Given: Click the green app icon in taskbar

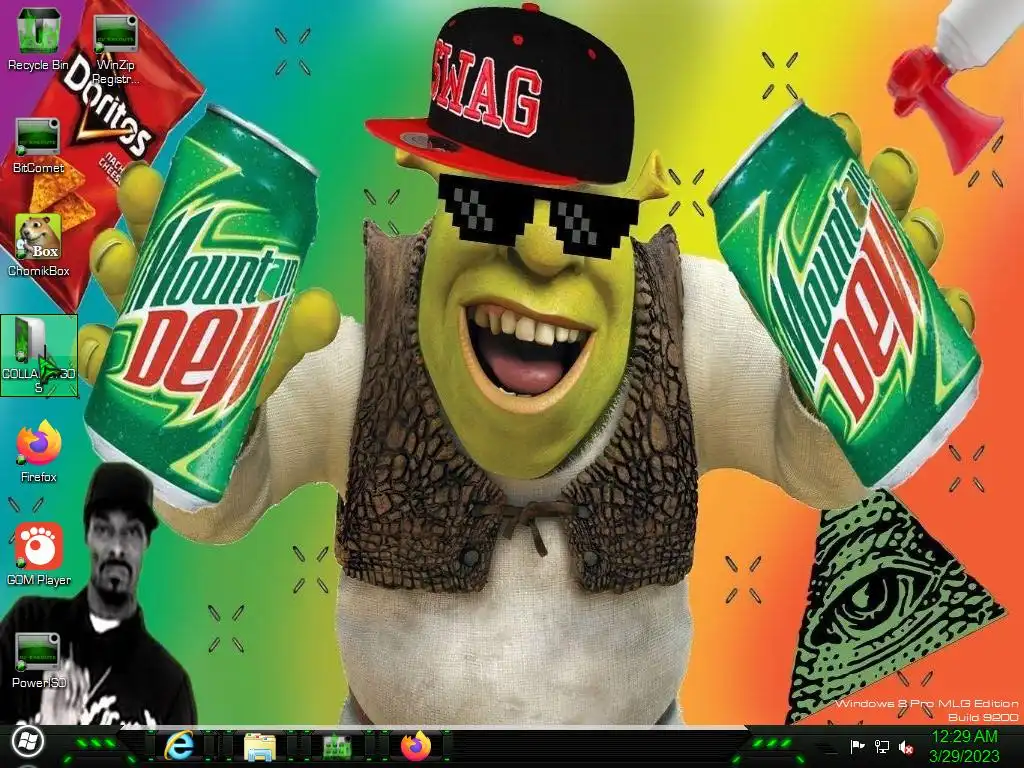Looking at the screenshot, I should point(337,746).
